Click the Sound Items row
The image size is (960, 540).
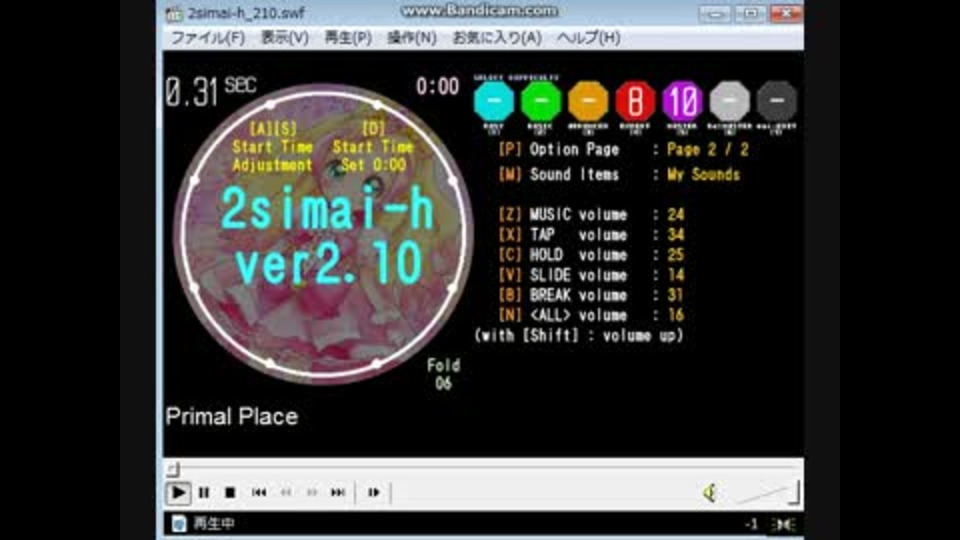click(619, 174)
